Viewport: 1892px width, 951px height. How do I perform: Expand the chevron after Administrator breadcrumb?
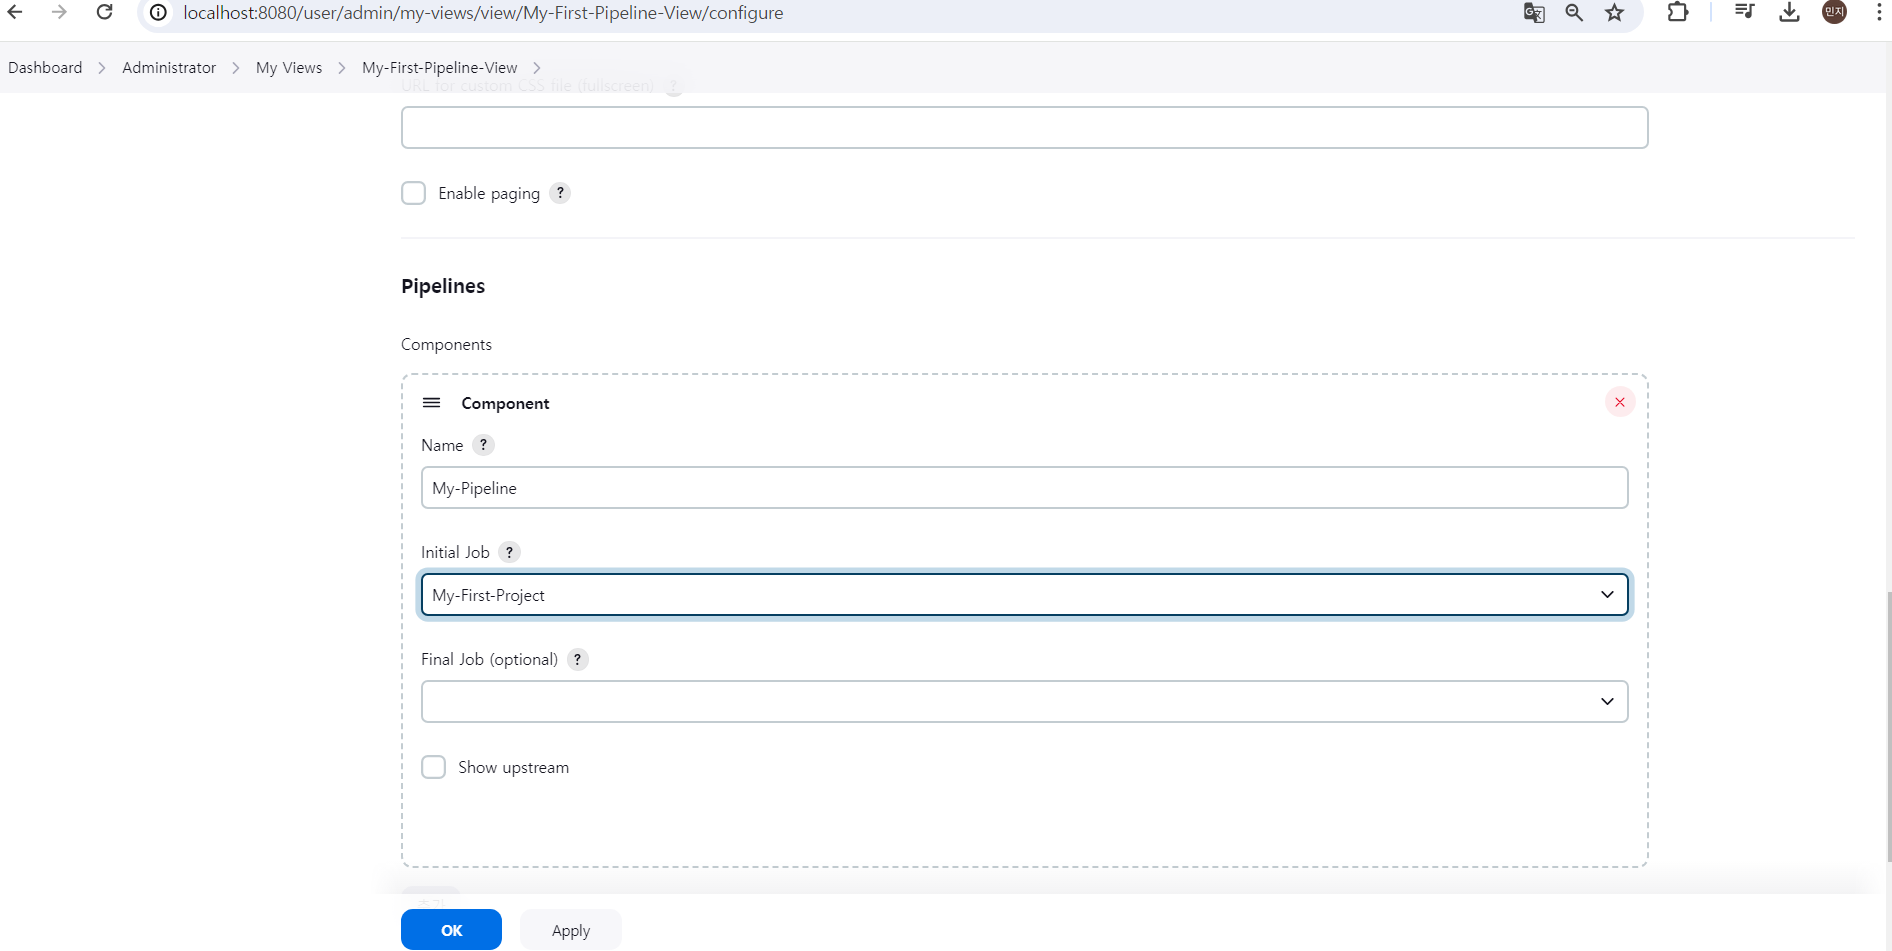point(236,68)
